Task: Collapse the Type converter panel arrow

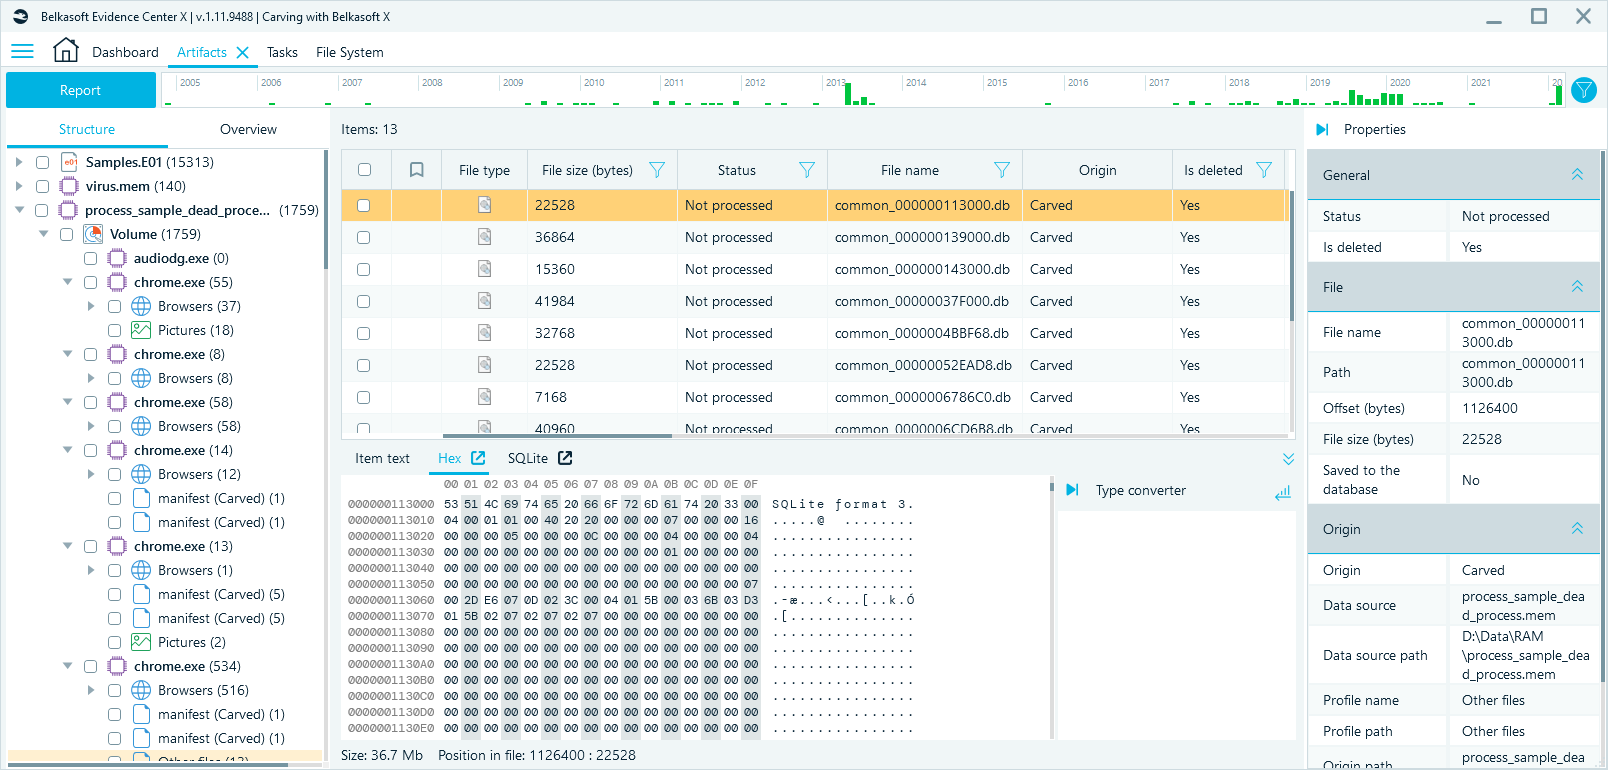Action: pyautogui.click(x=1072, y=490)
